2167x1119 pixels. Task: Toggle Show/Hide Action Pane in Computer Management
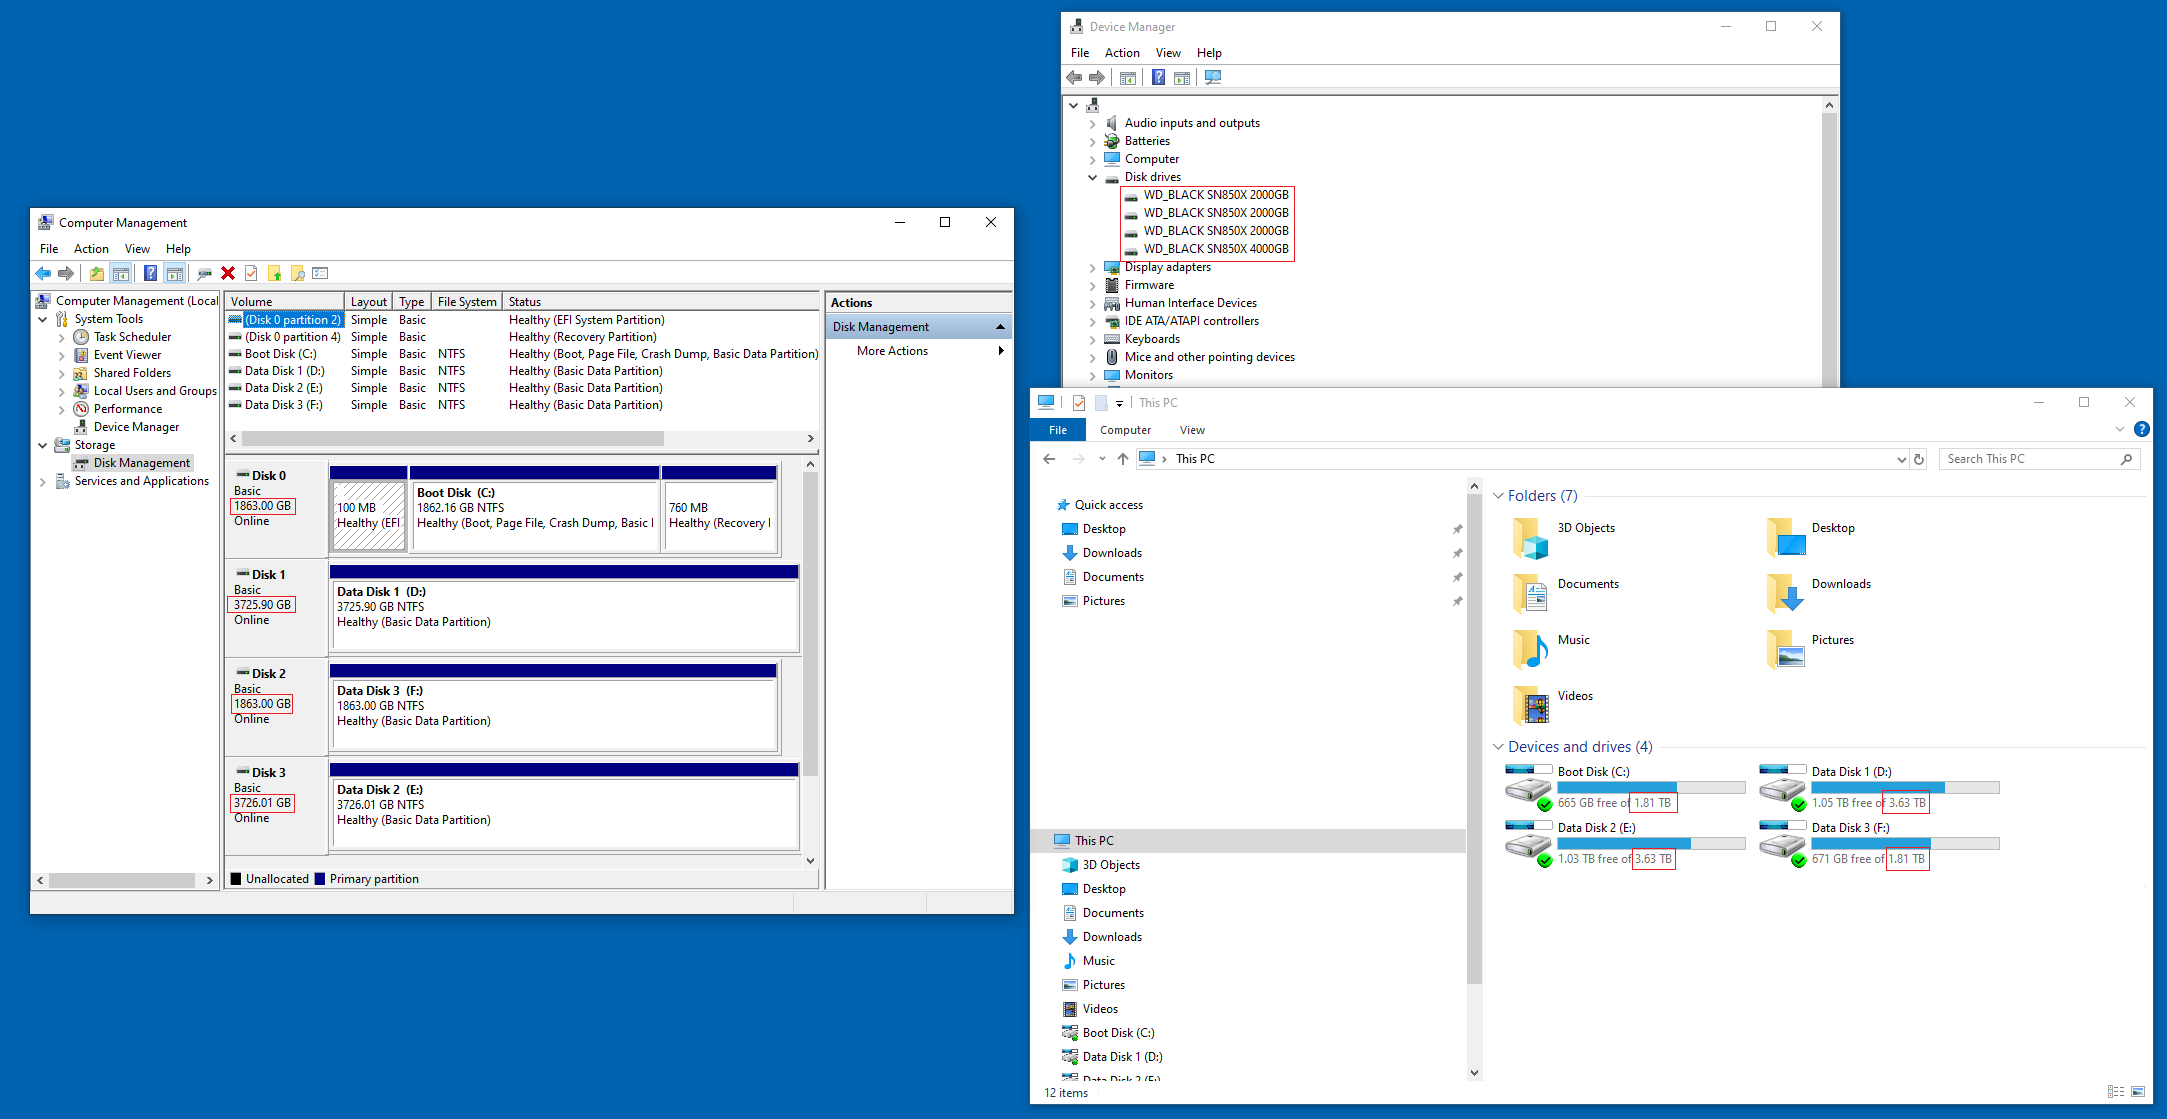pos(175,273)
